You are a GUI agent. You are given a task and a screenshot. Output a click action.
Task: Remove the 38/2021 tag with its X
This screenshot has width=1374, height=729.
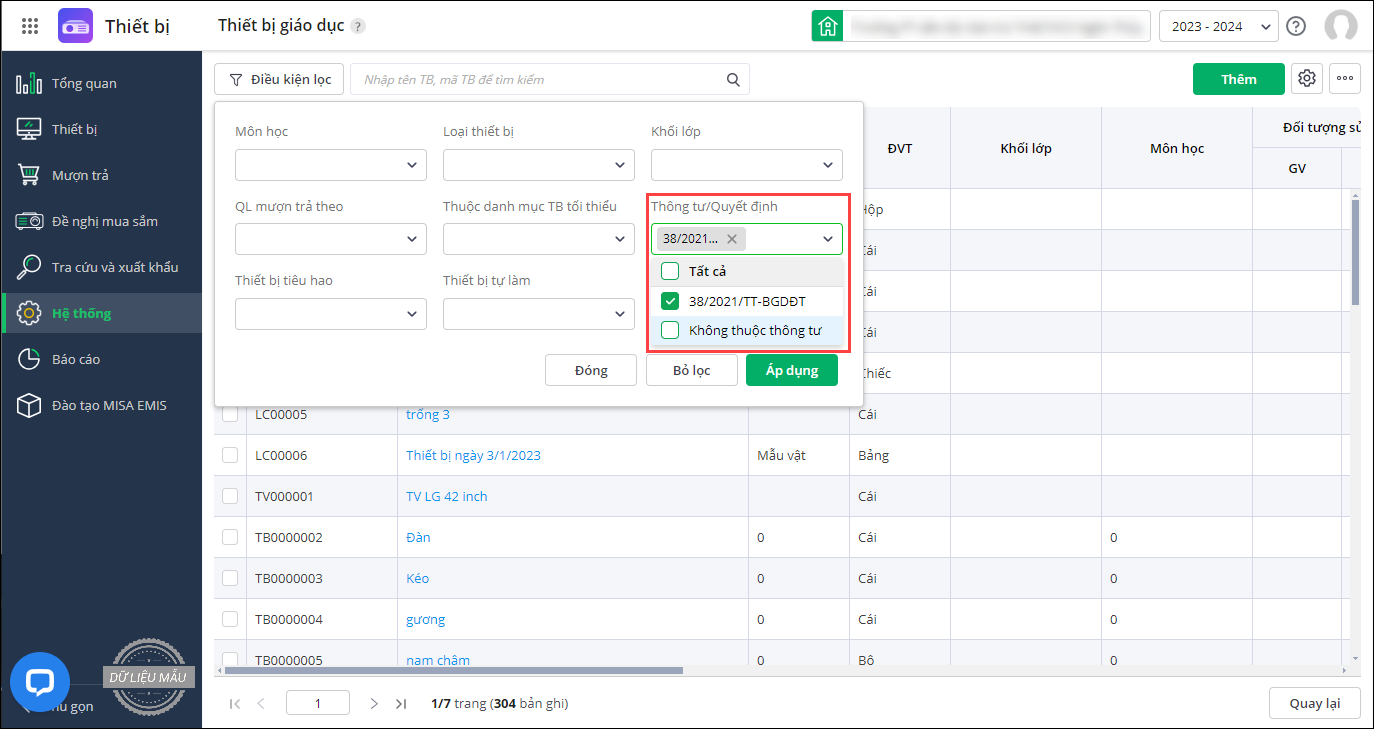[x=732, y=239]
